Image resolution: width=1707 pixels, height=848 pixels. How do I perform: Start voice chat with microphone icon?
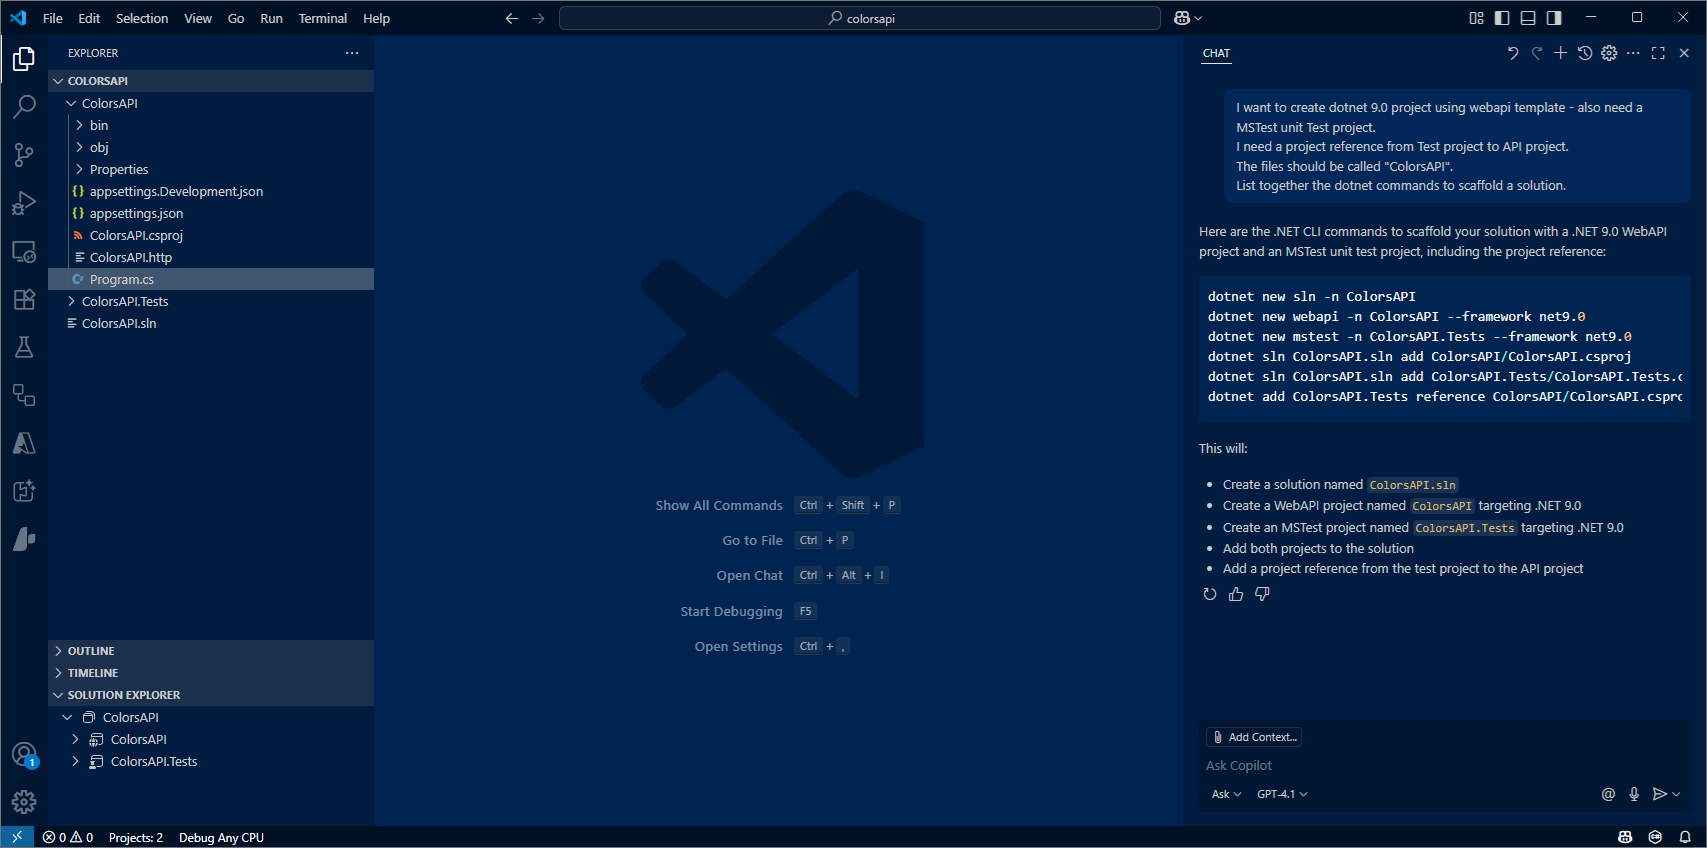point(1634,794)
